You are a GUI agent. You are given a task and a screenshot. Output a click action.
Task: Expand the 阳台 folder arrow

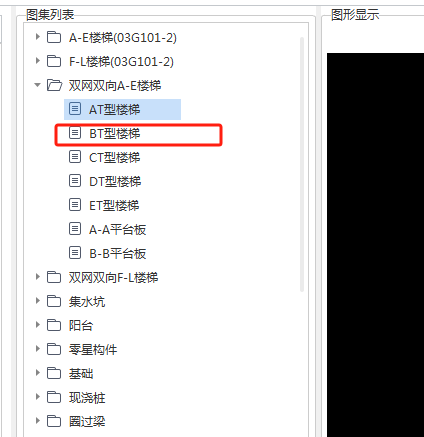coord(38,325)
